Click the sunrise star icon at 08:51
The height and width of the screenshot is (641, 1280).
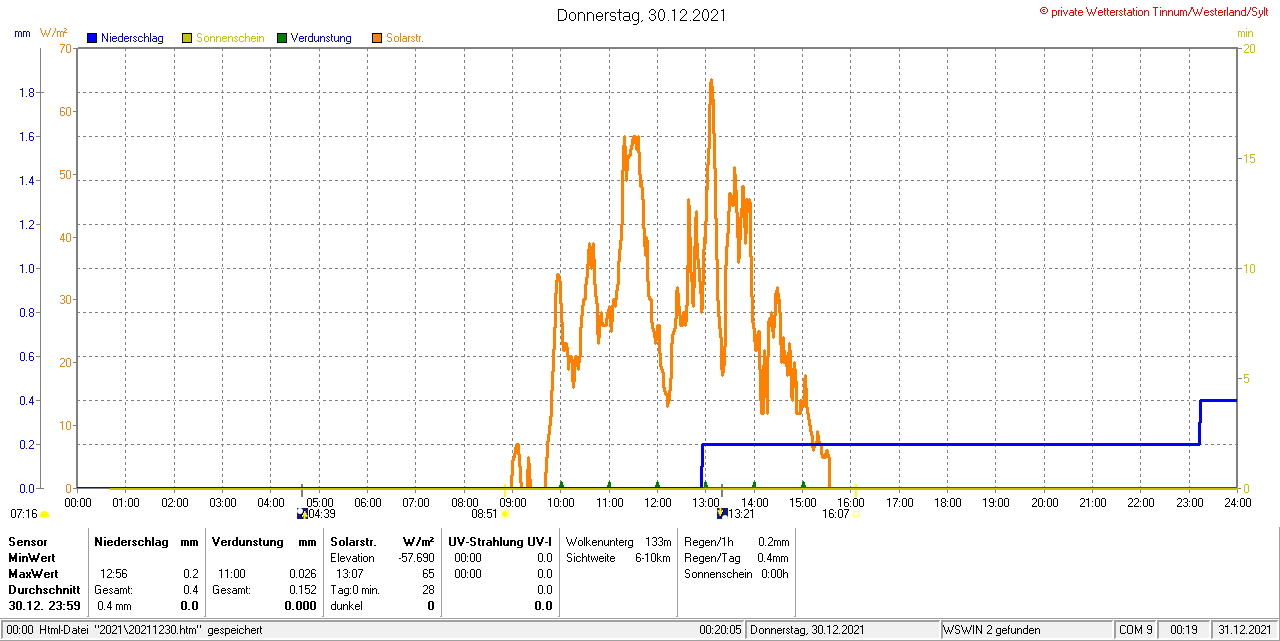[505, 514]
